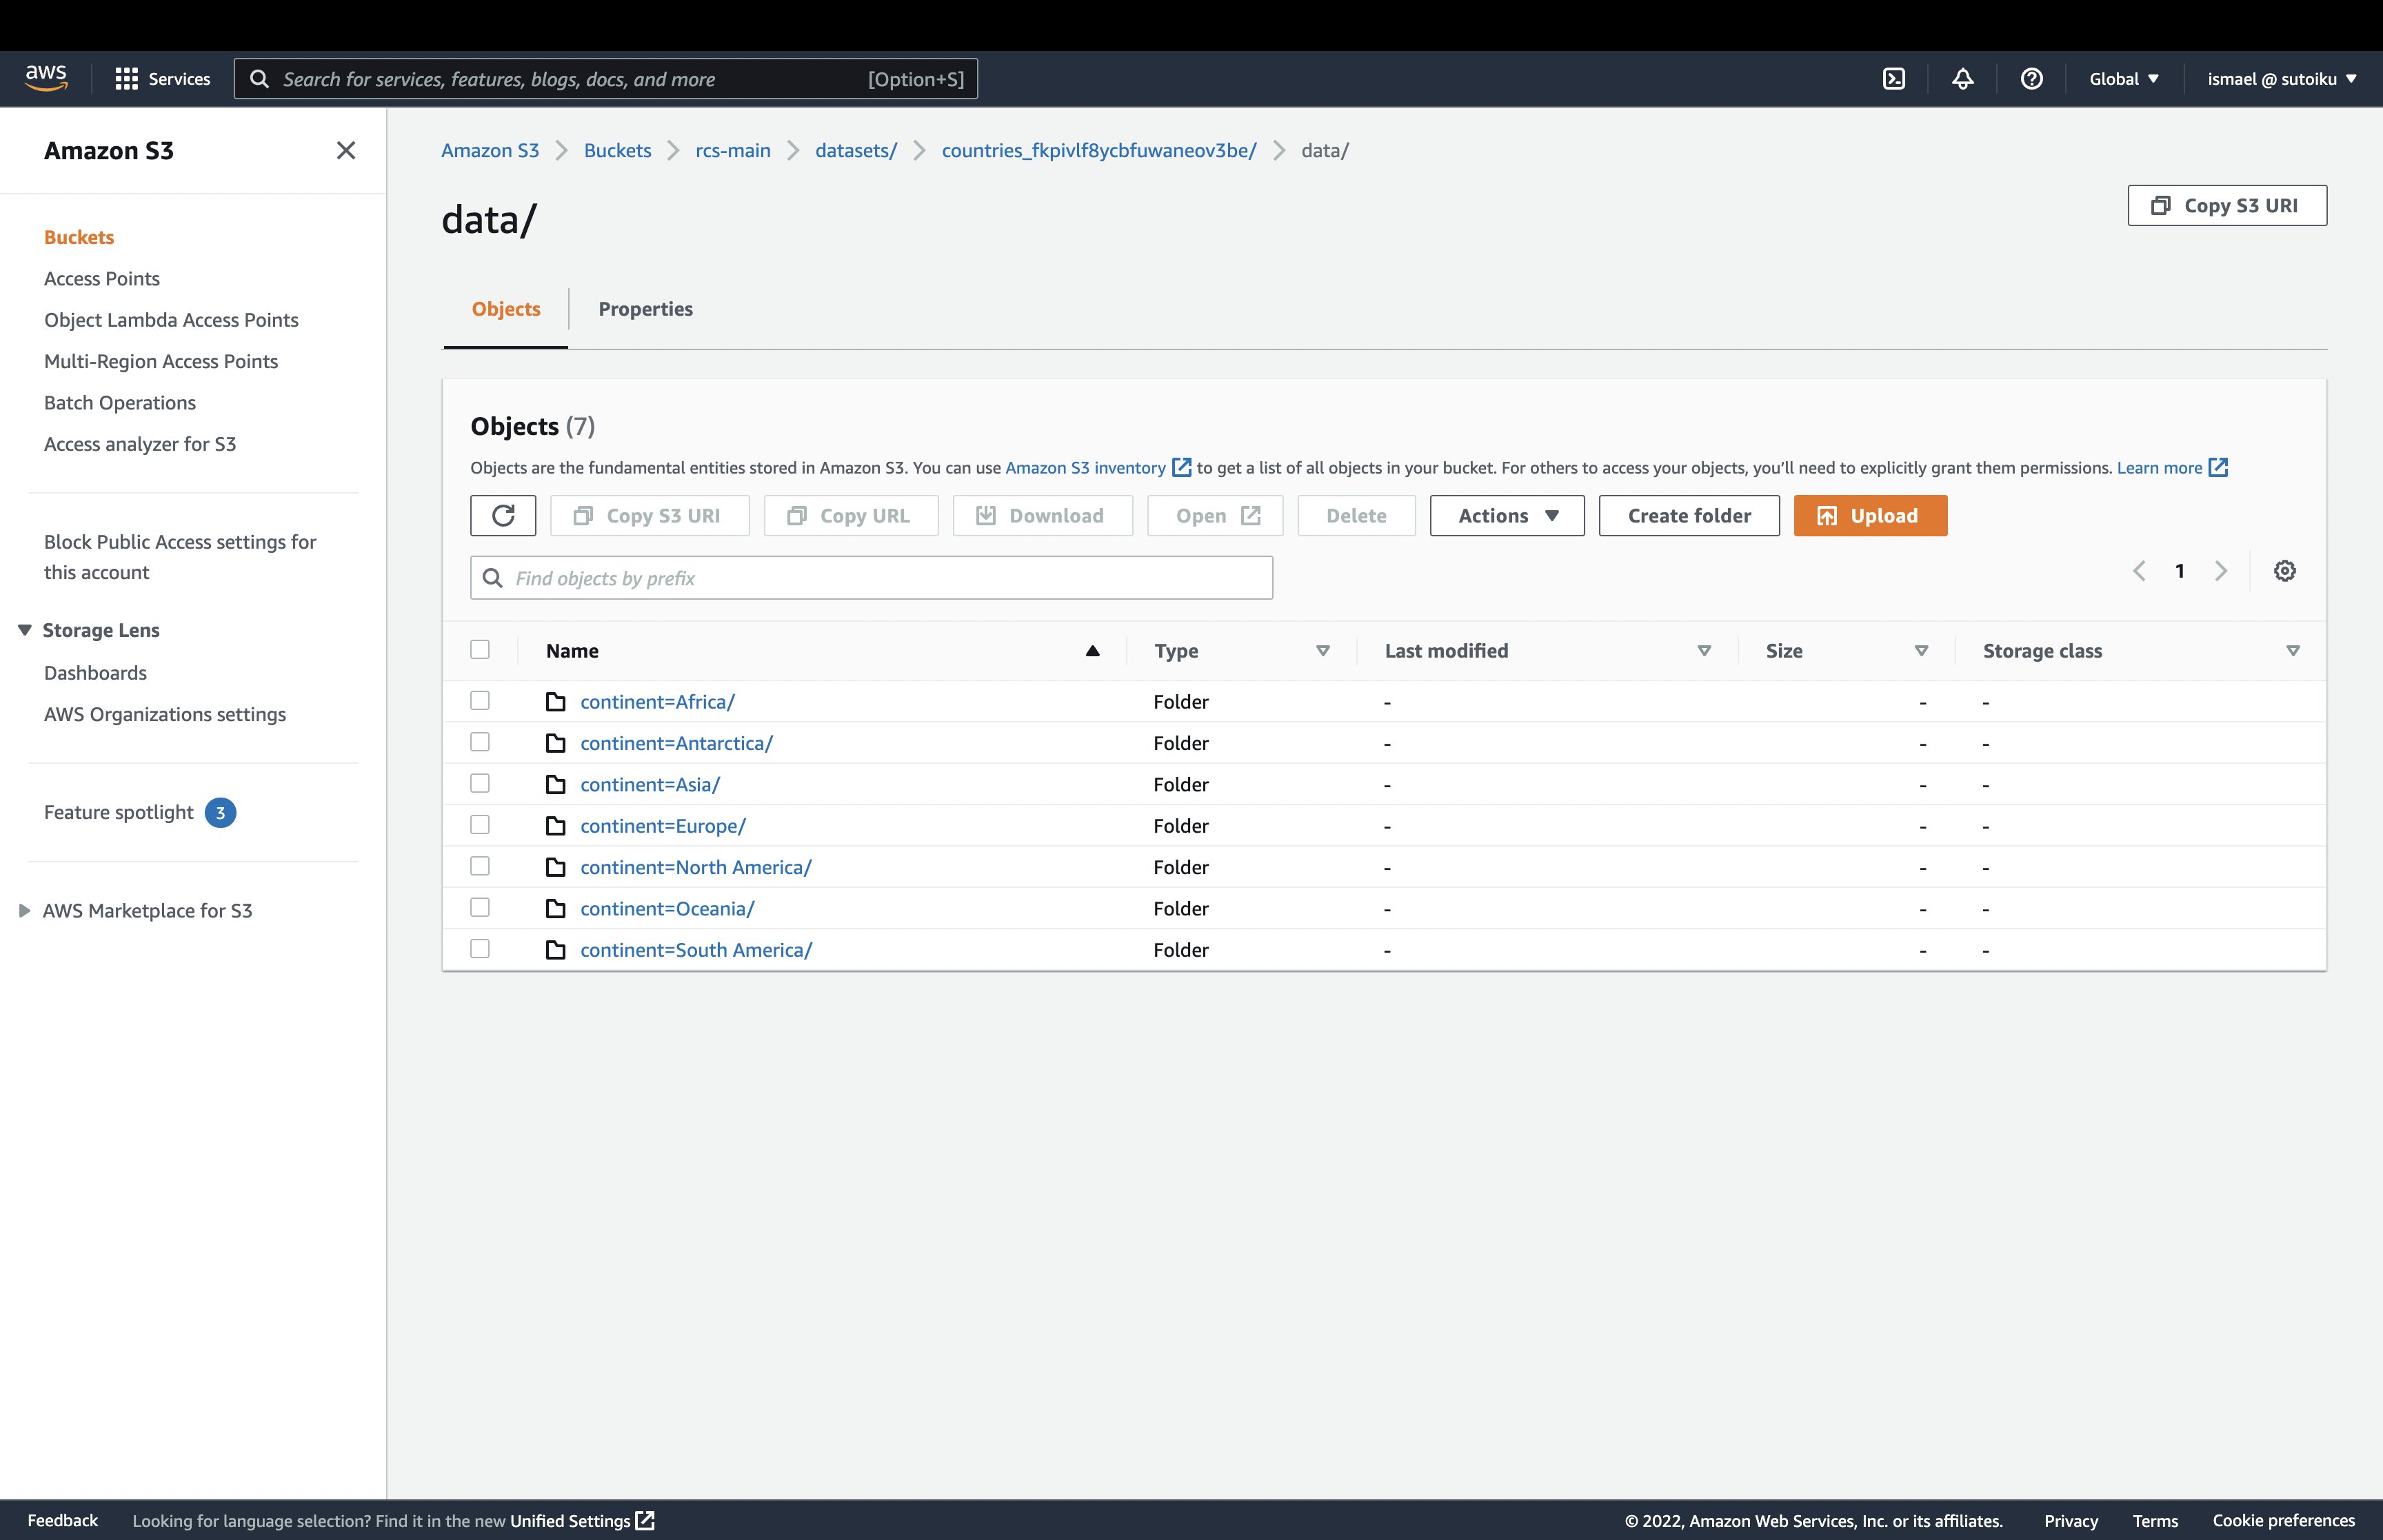Click the refresh objects button
The image size is (2383, 1540).
click(x=503, y=516)
